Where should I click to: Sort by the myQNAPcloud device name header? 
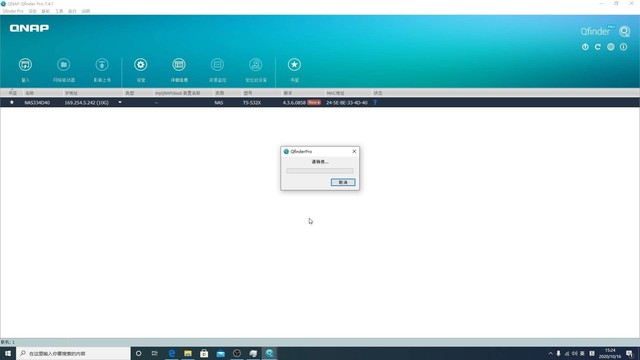(x=177, y=93)
